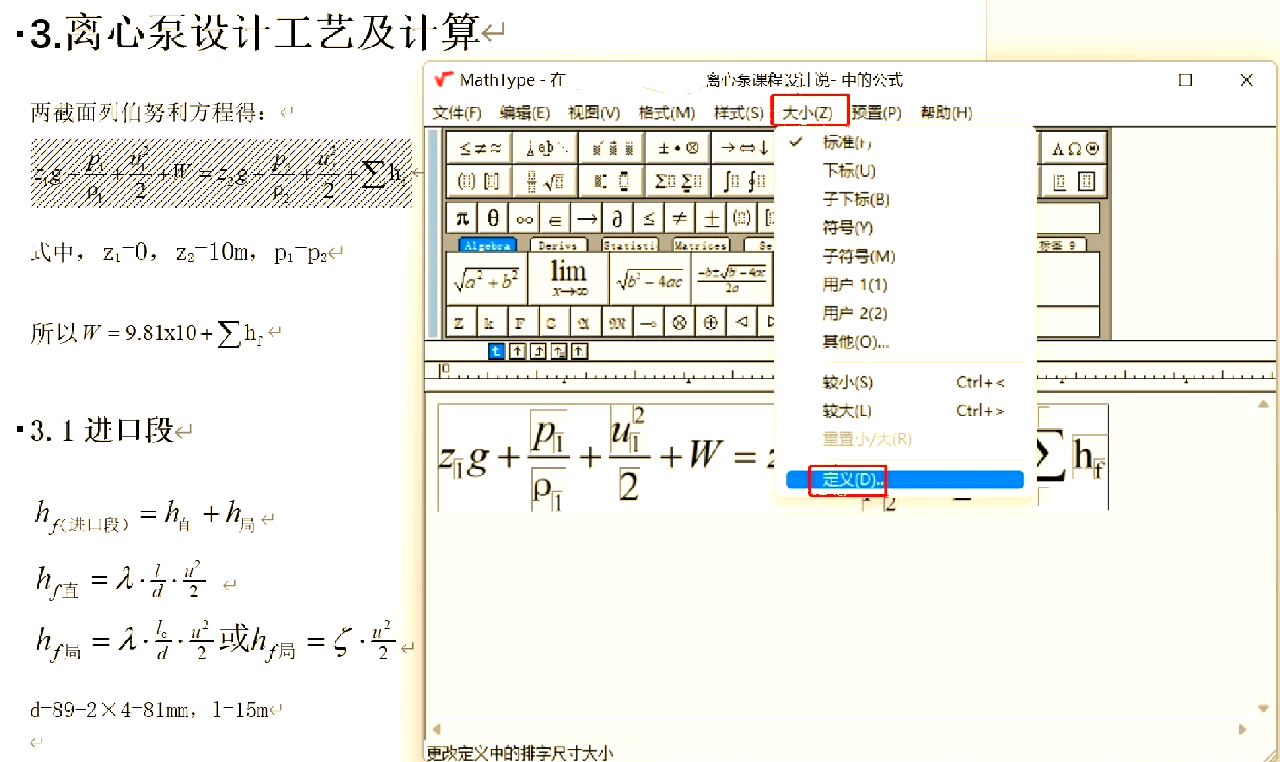
Task: Insert the element-of symbol (∈)
Action: [554, 218]
